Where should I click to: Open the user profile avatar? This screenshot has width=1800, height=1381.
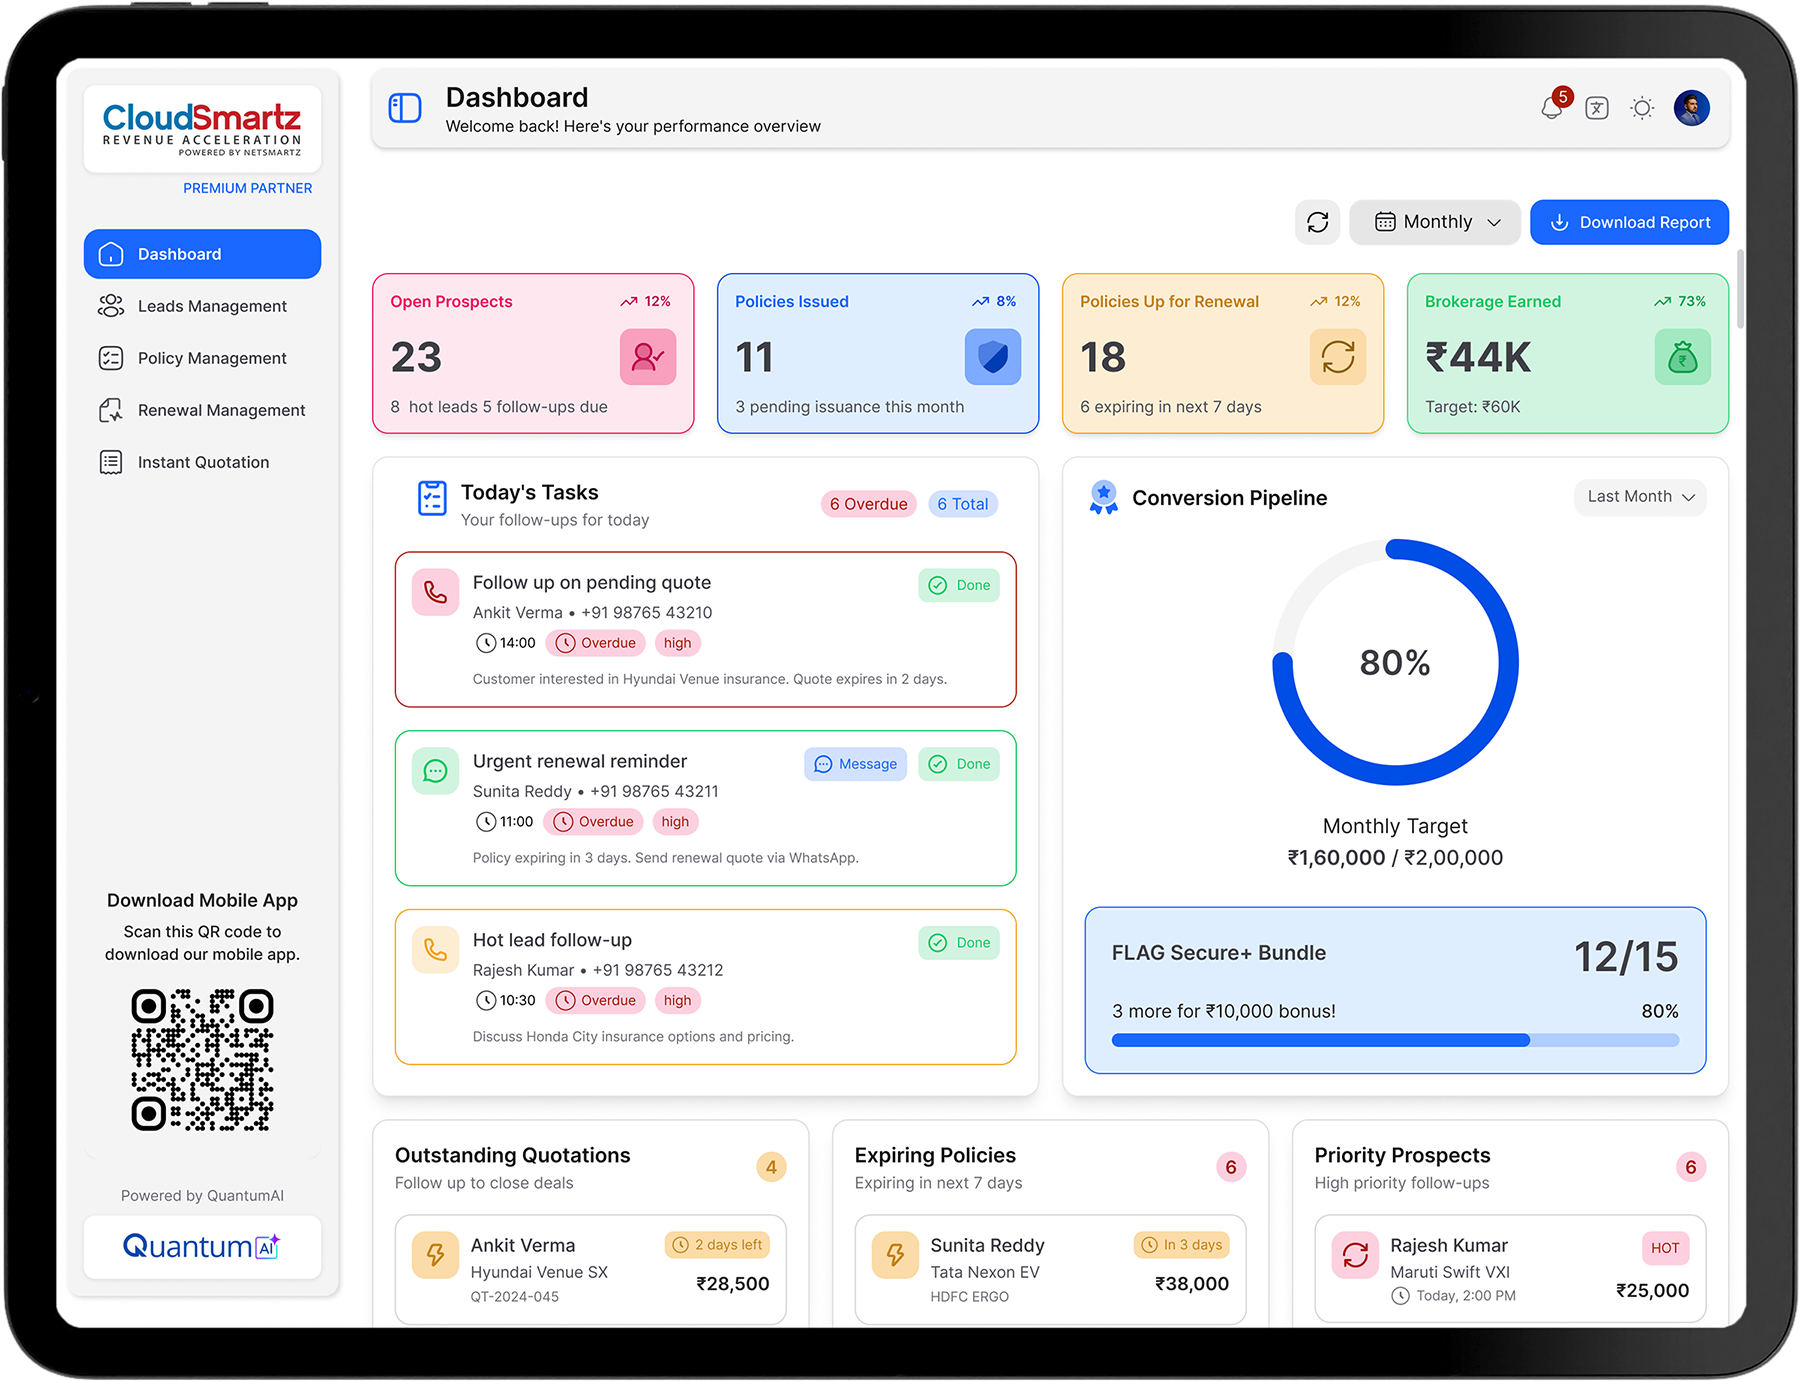coord(1691,108)
